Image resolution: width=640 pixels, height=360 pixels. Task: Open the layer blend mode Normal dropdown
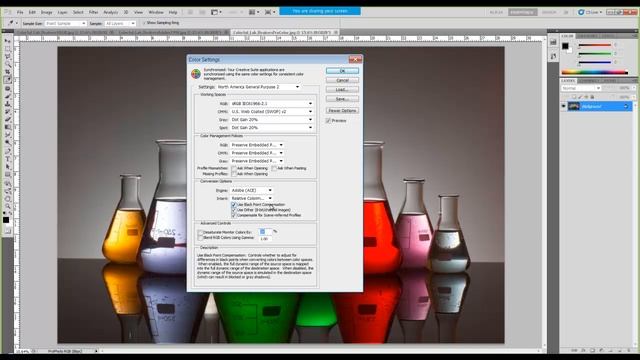tap(581, 88)
